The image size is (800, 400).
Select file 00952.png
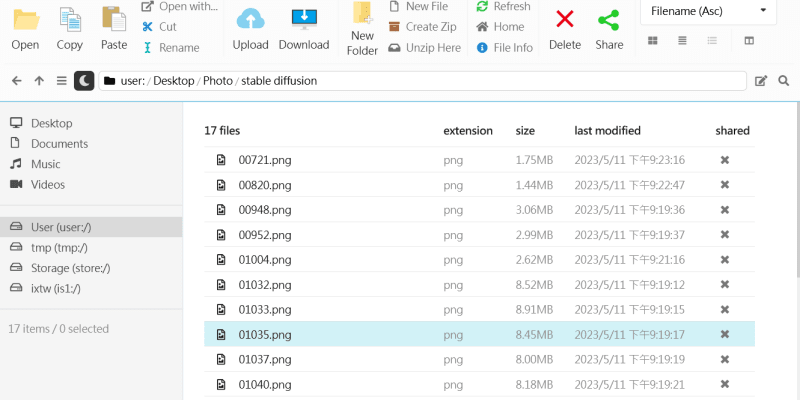(x=479, y=235)
